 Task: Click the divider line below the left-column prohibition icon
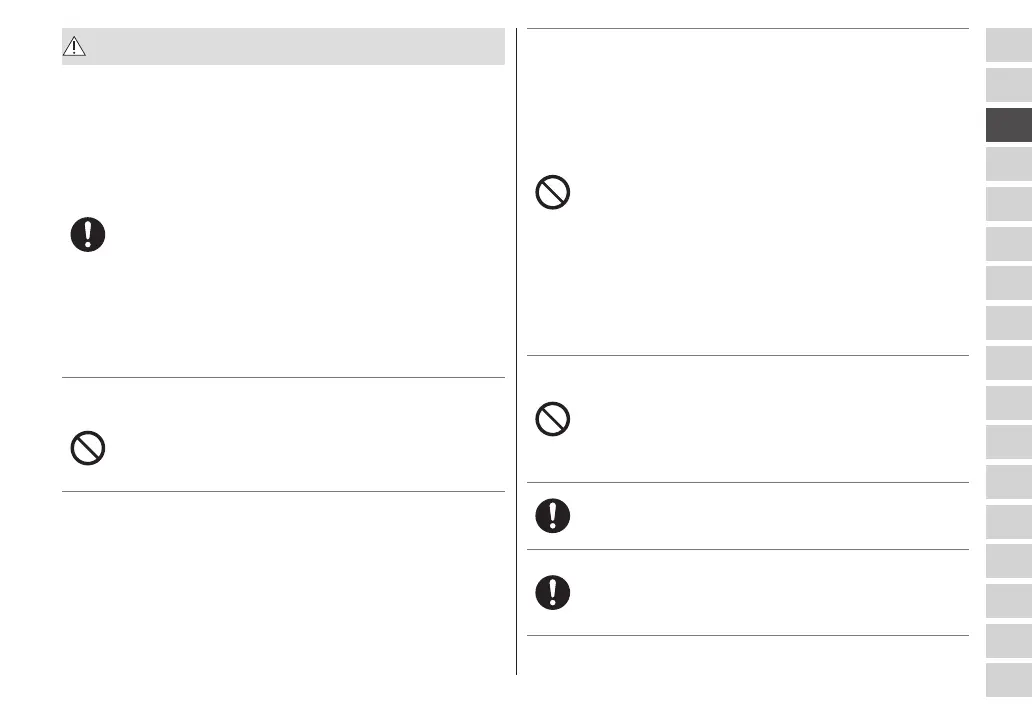point(283,491)
